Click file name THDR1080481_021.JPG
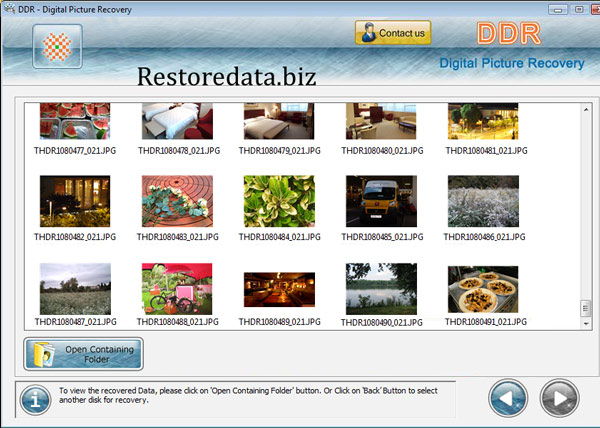This screenshot has height=428, width=600. coord(486,151)
